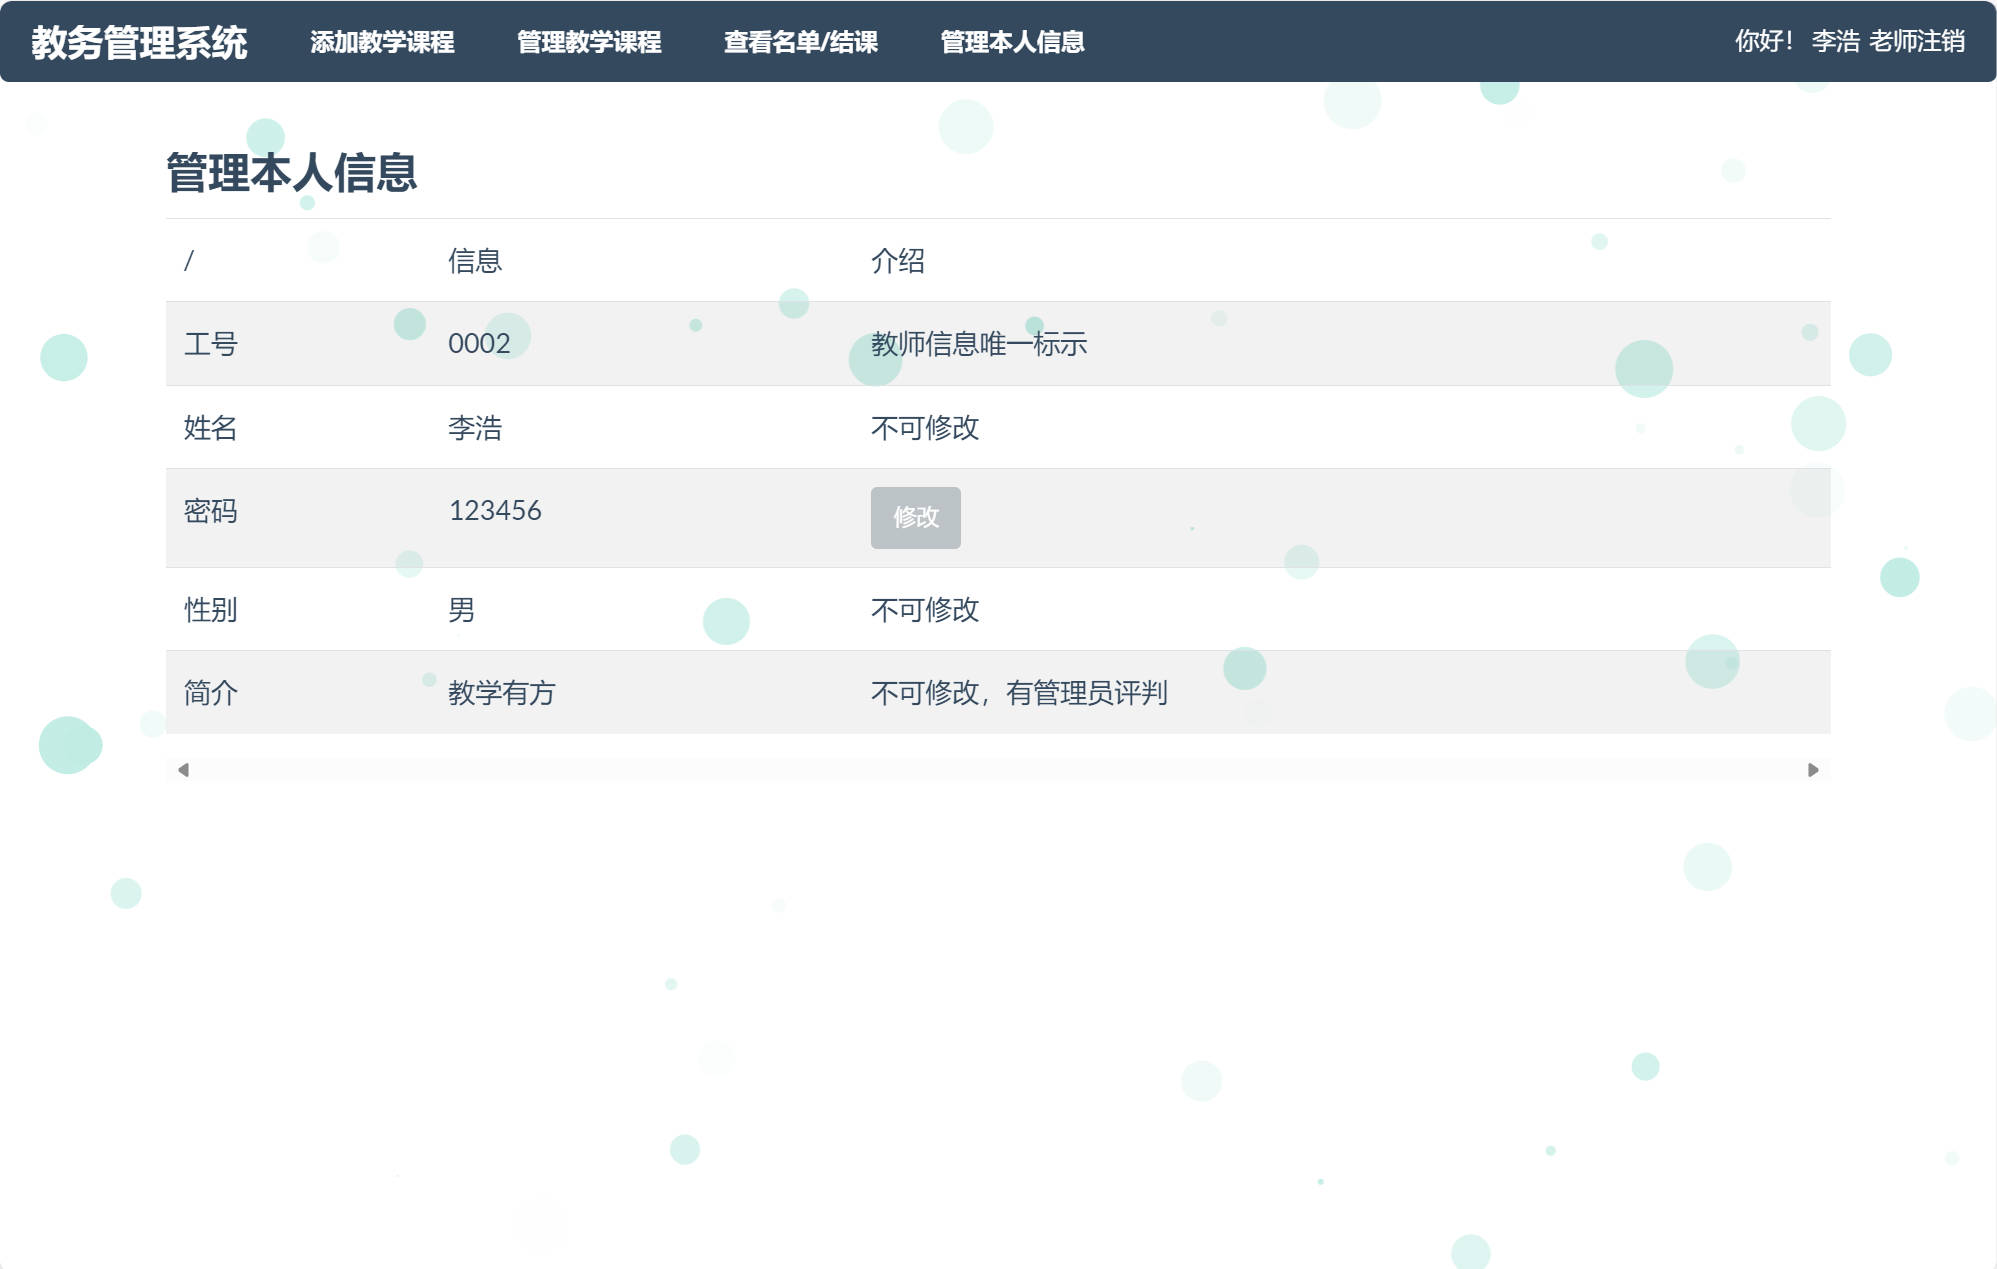Viewport: 1997px width, 1269px height.
Task: Click the password value 123456
Action: 495,511
